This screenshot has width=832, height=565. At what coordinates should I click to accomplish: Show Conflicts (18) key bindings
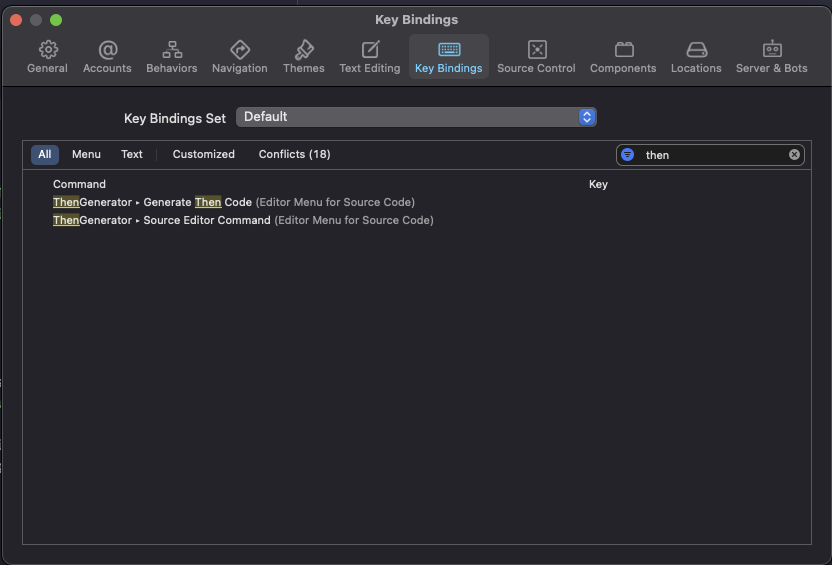click(x=294, y=154)
